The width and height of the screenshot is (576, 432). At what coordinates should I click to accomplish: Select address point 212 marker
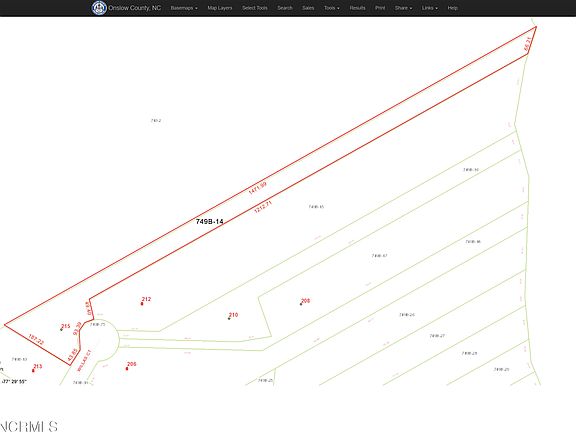[x=142, y=303]
